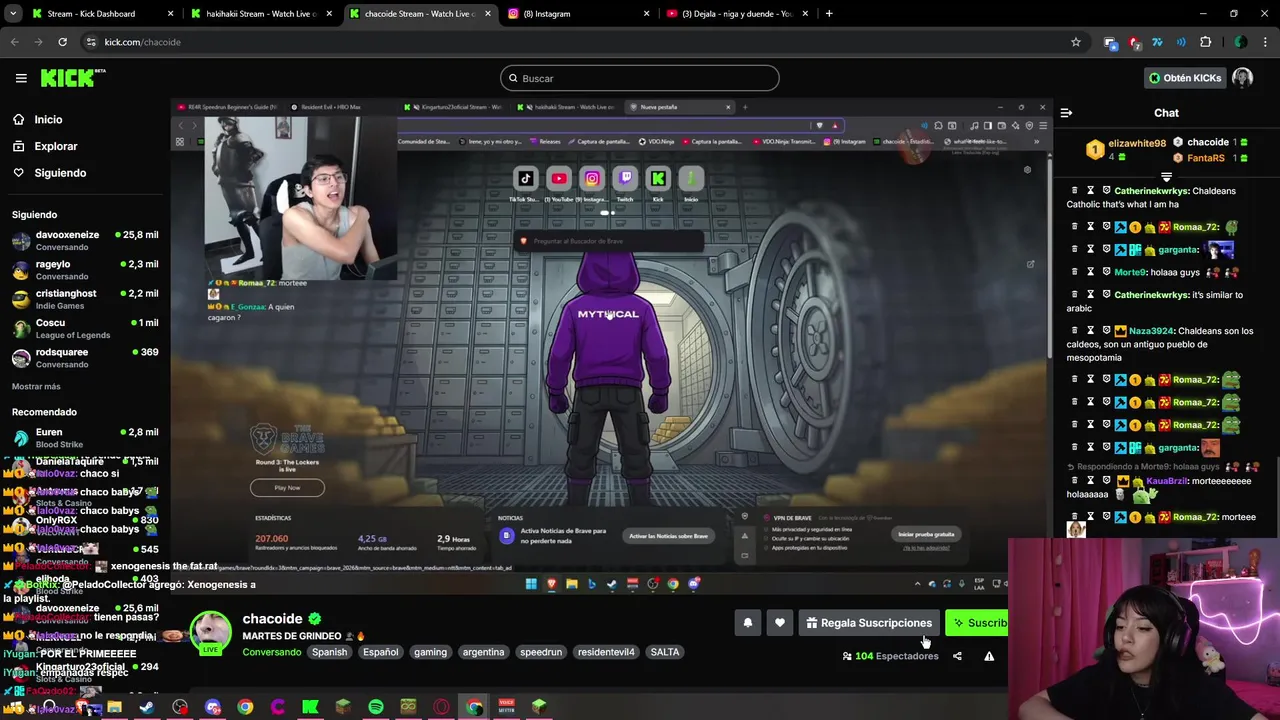Click the Buscar search field

tap(640, 78)
